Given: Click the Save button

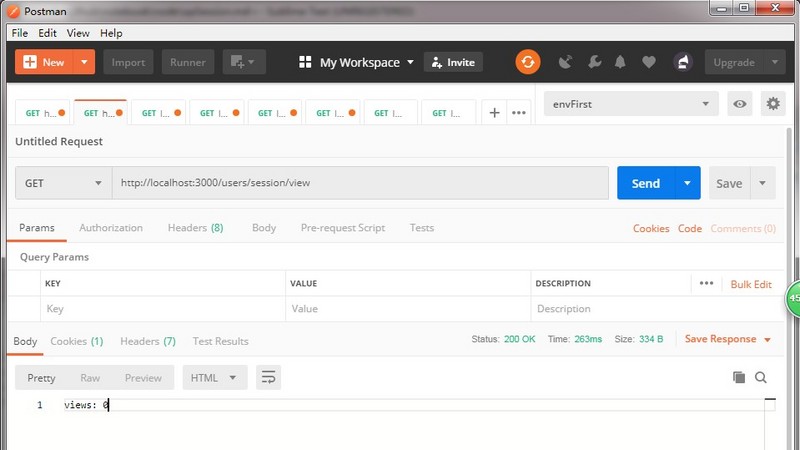Looking at the screenshot, I should coord(729,183).
